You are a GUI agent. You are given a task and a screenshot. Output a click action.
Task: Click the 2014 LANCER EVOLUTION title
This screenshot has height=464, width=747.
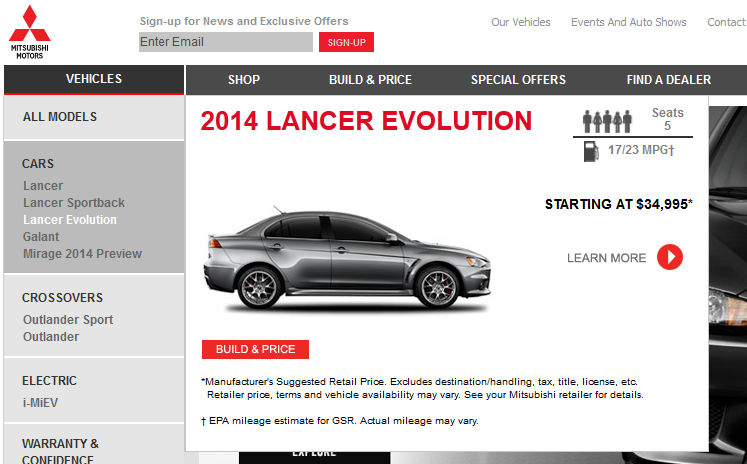click(x=366, y=121)
